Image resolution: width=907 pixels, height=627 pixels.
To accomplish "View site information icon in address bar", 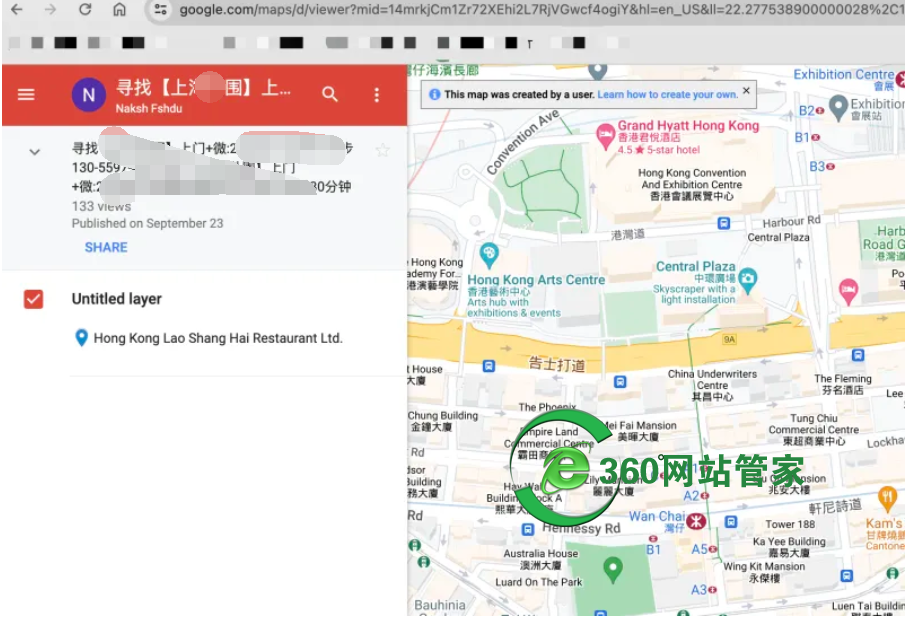I will (160, 9).
